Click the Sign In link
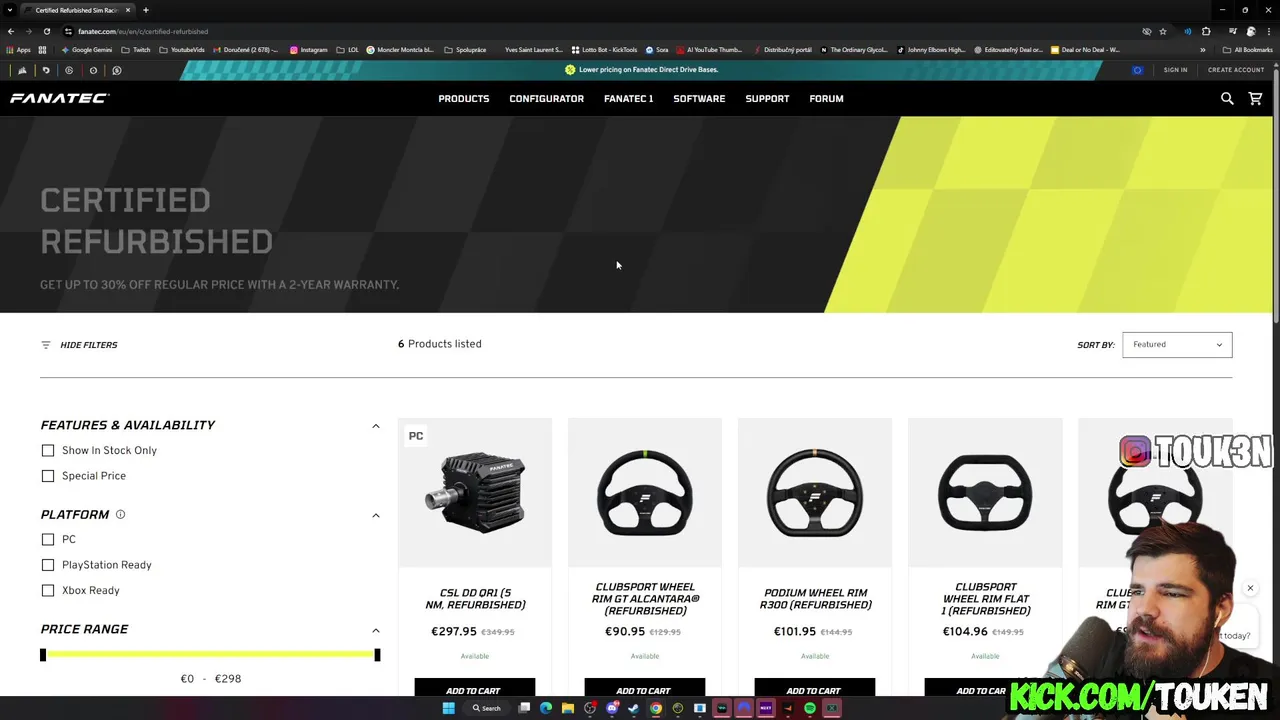 tap(1176, 70)
